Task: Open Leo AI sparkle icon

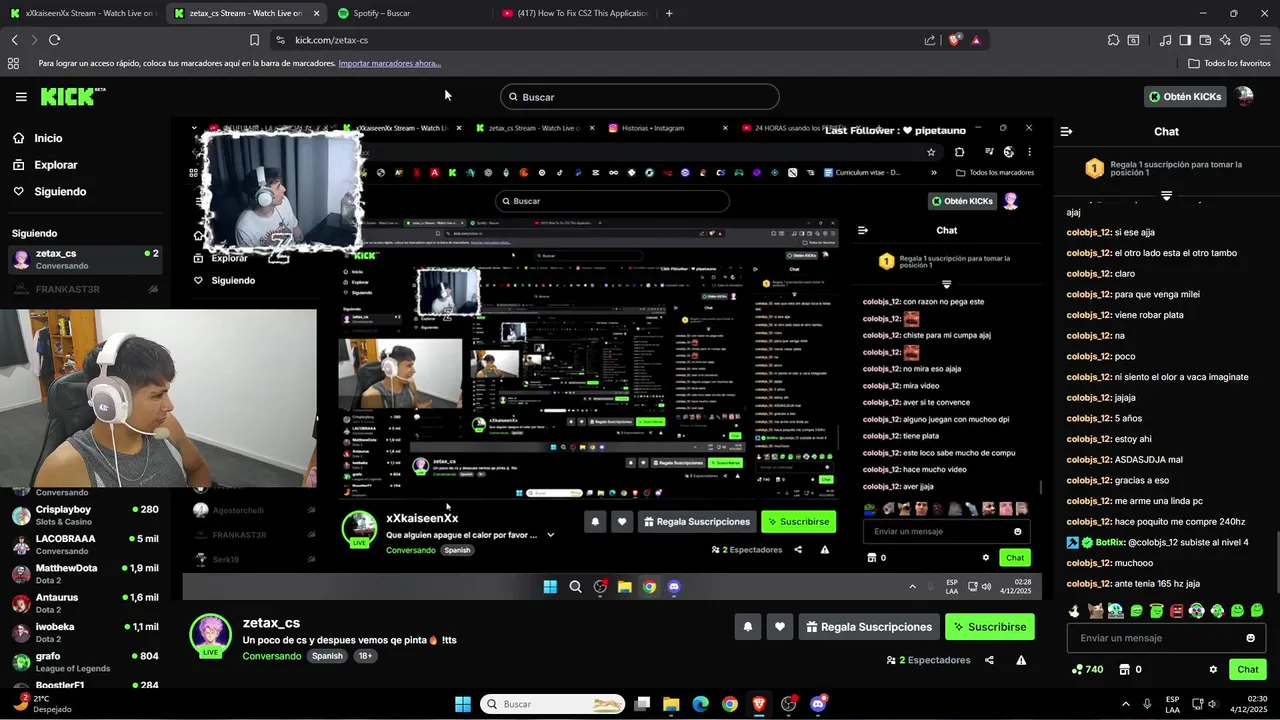Action: click(1225, 40)
